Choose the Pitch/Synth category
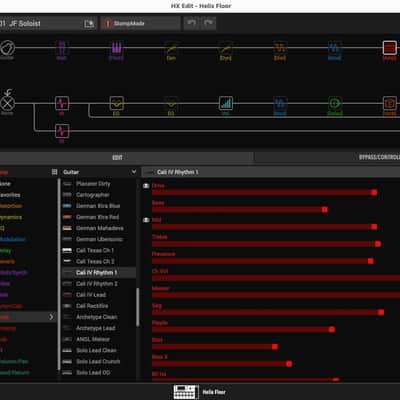 click(x=13, y=273)
